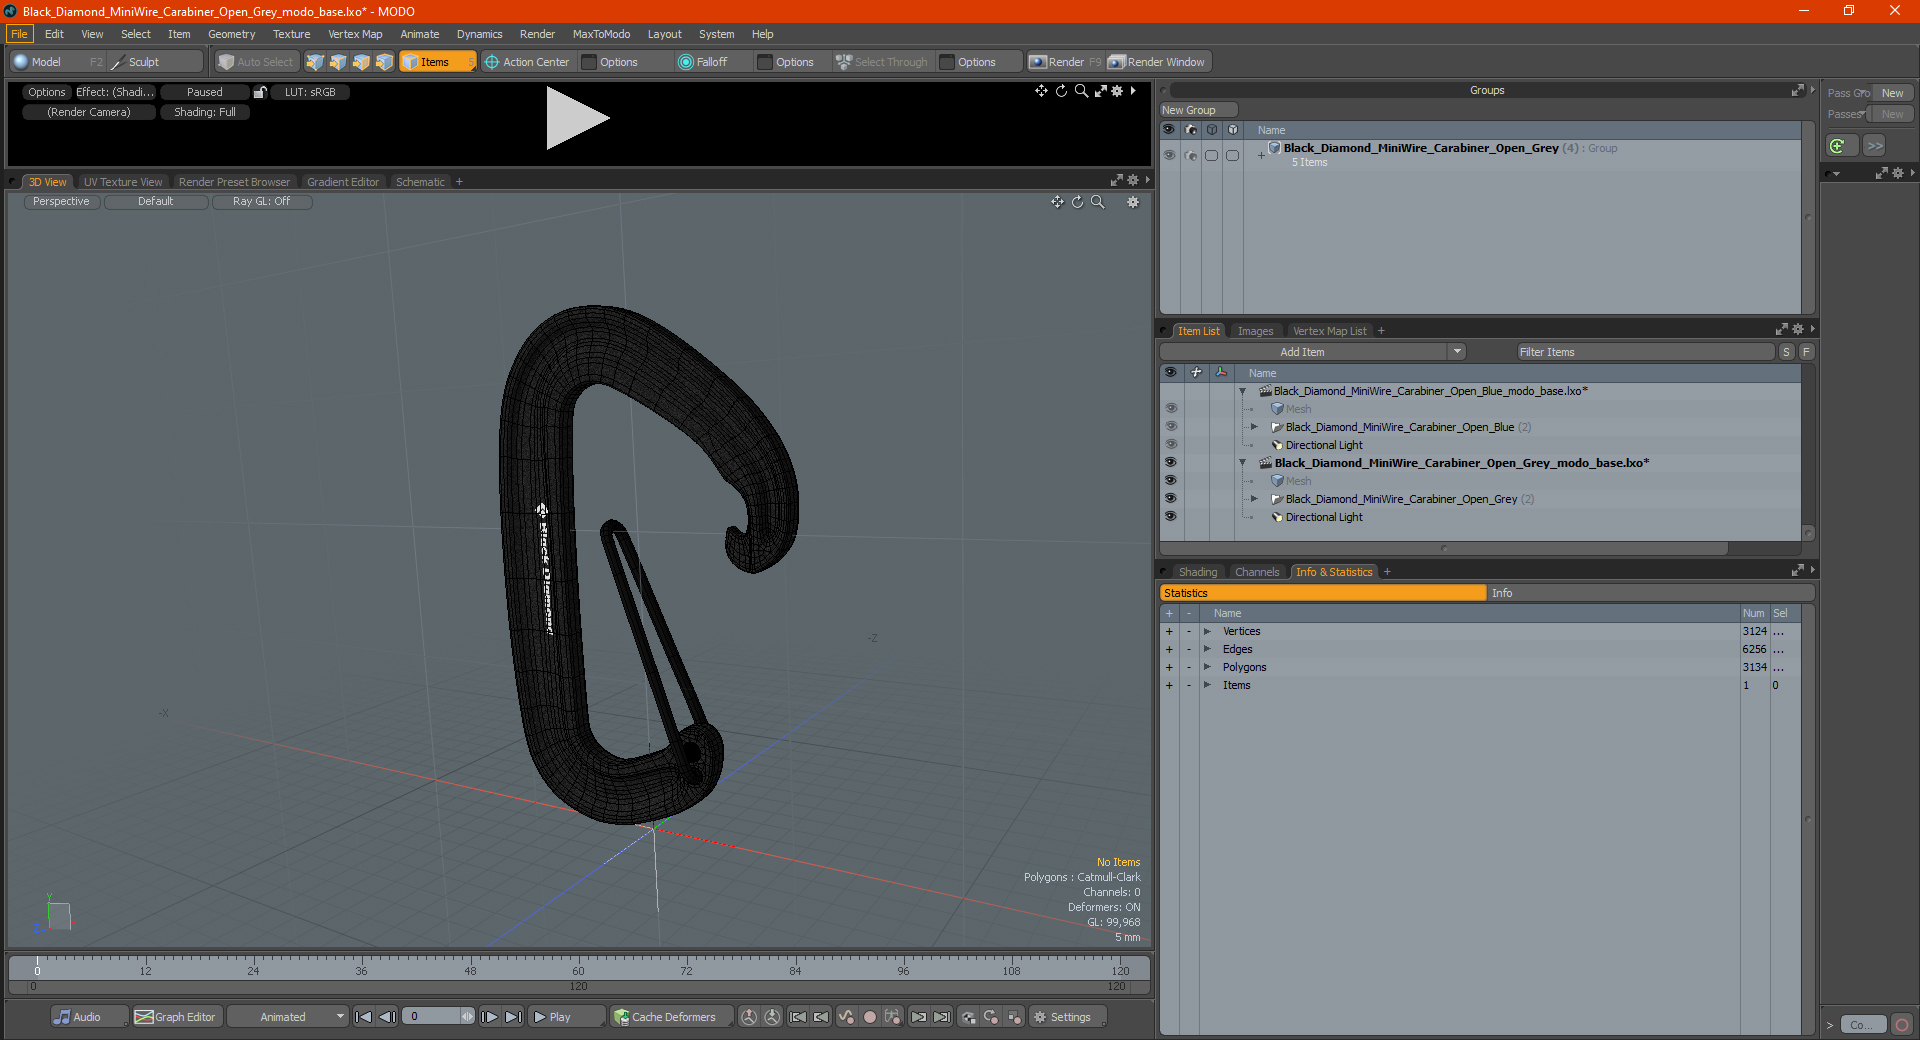Open the Vertex Map menu
This screenshot has height=1040, width=1920.
coord(355,34)
